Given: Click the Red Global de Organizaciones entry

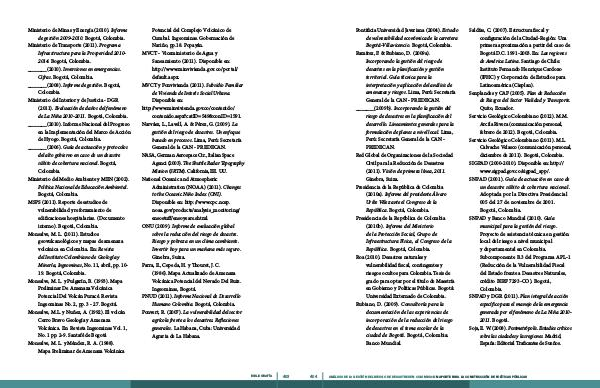Looking at the screenshot, I should tap(404, 167).
